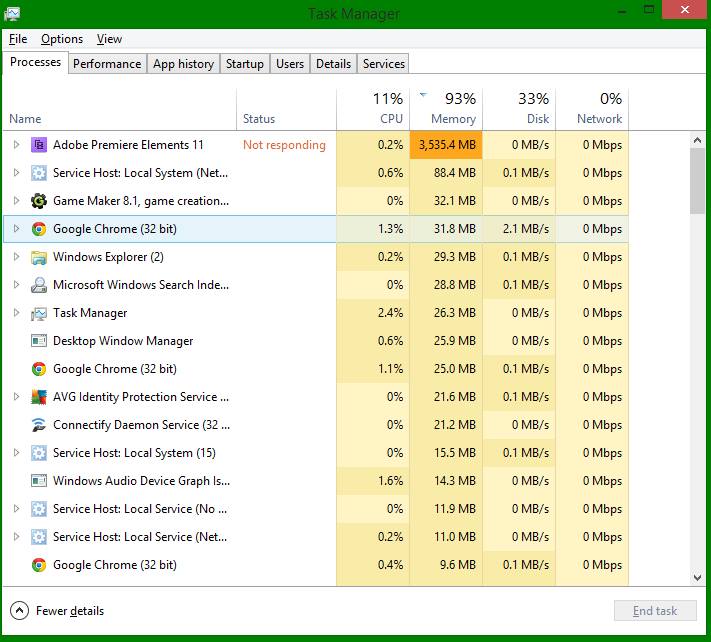Click Fewer details to collapse view
The image size is (711, 642).
[57, 611]
